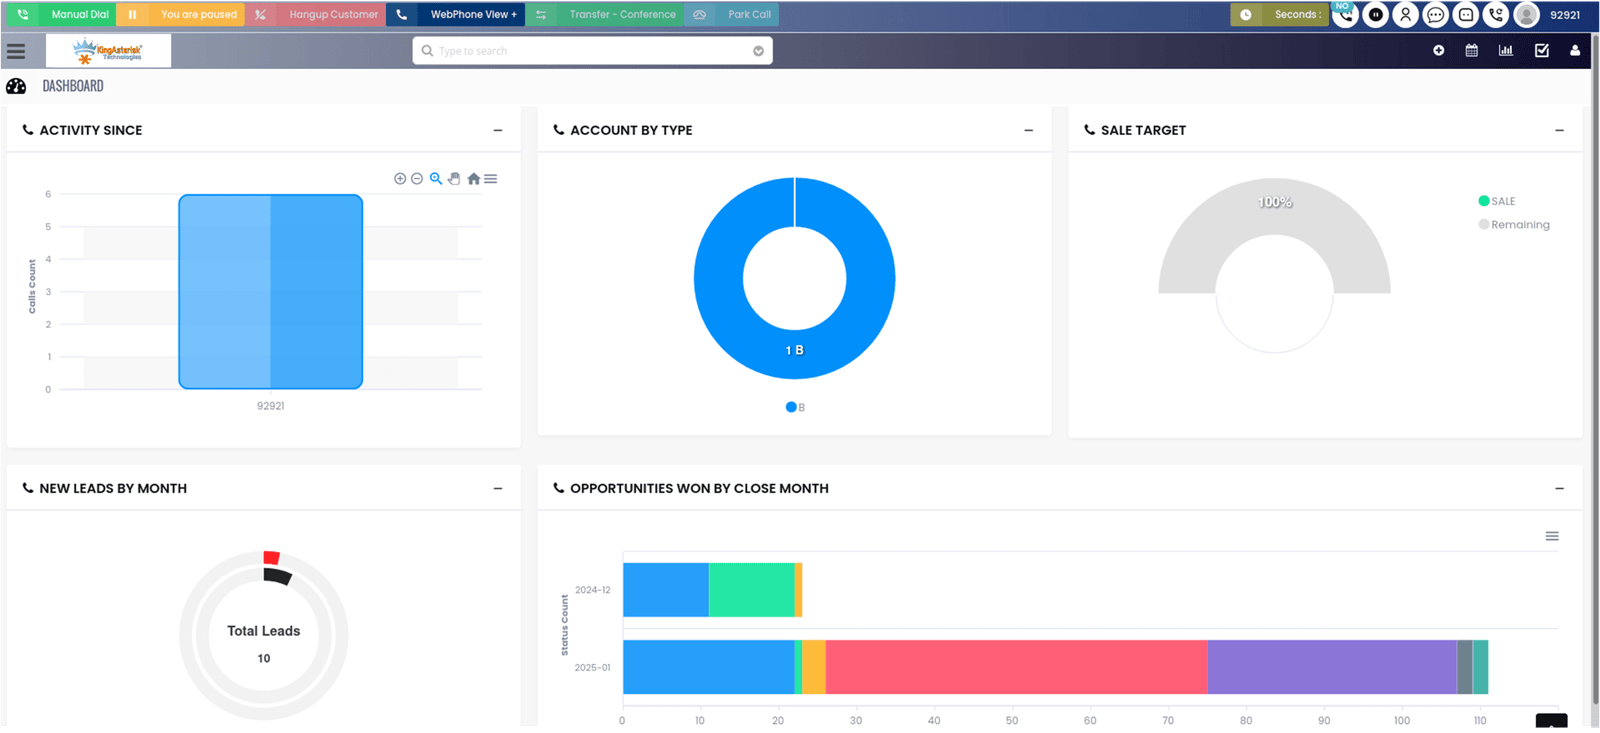Toggle Remaining legend series visibility
Viewport: 1600px width, 733px height.
click(1514, 225)
